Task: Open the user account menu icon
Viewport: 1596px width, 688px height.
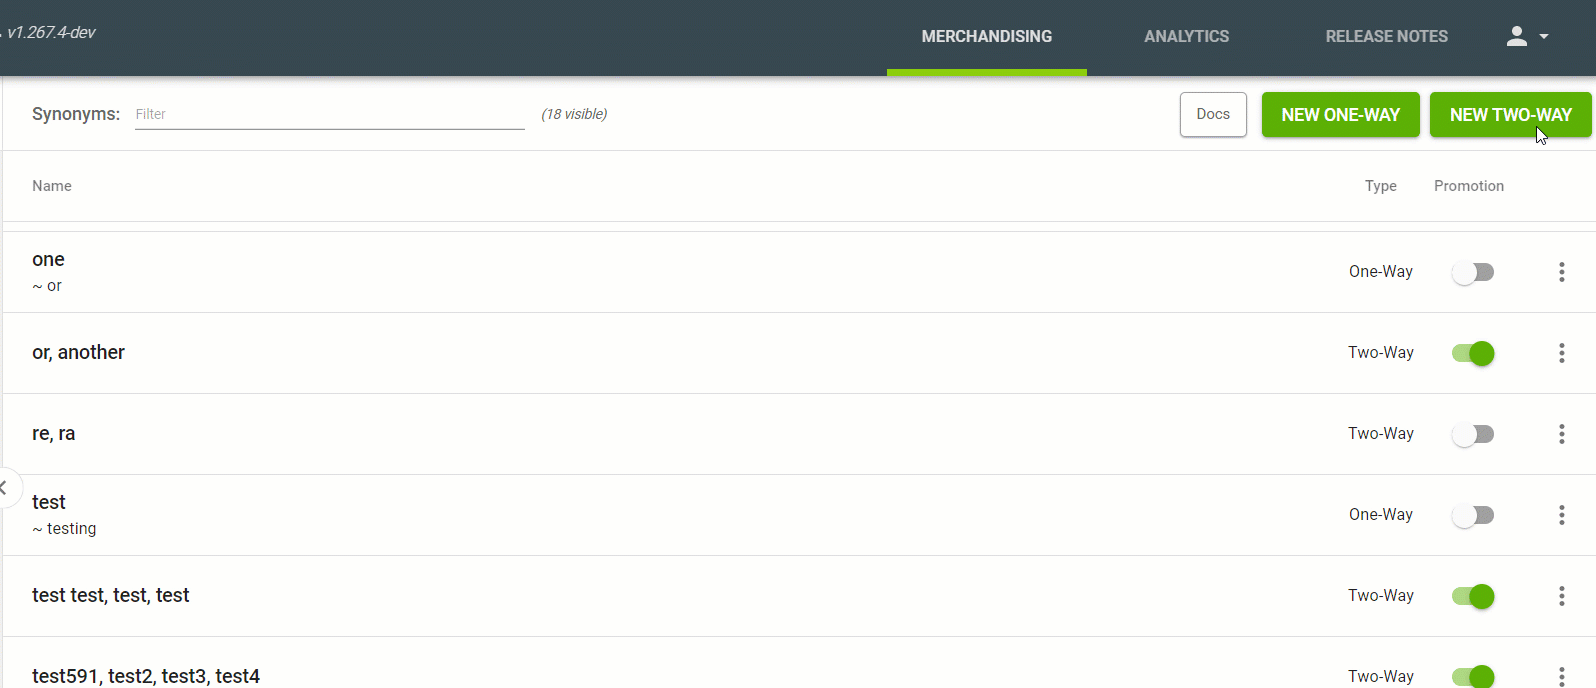Action: click(1517, 36)
